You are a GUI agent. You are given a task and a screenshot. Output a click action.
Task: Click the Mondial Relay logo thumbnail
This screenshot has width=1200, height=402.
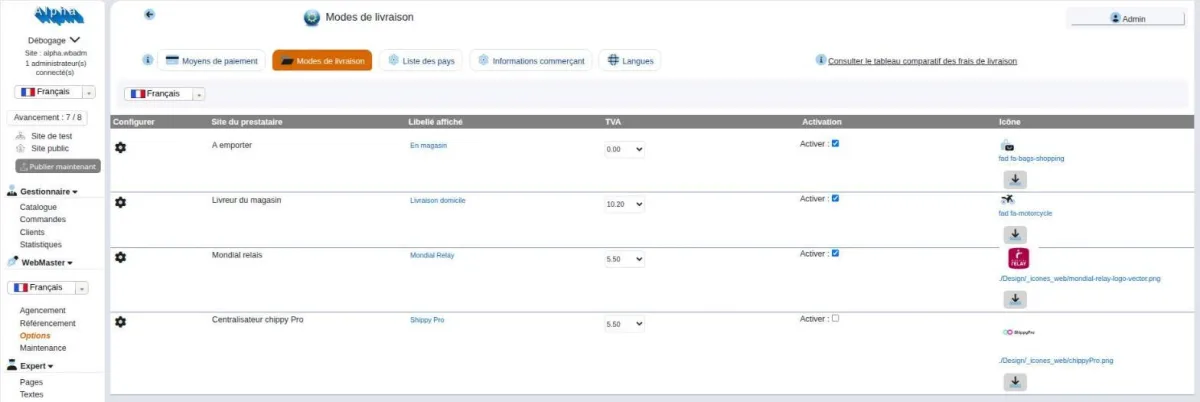pos(1018,259)
